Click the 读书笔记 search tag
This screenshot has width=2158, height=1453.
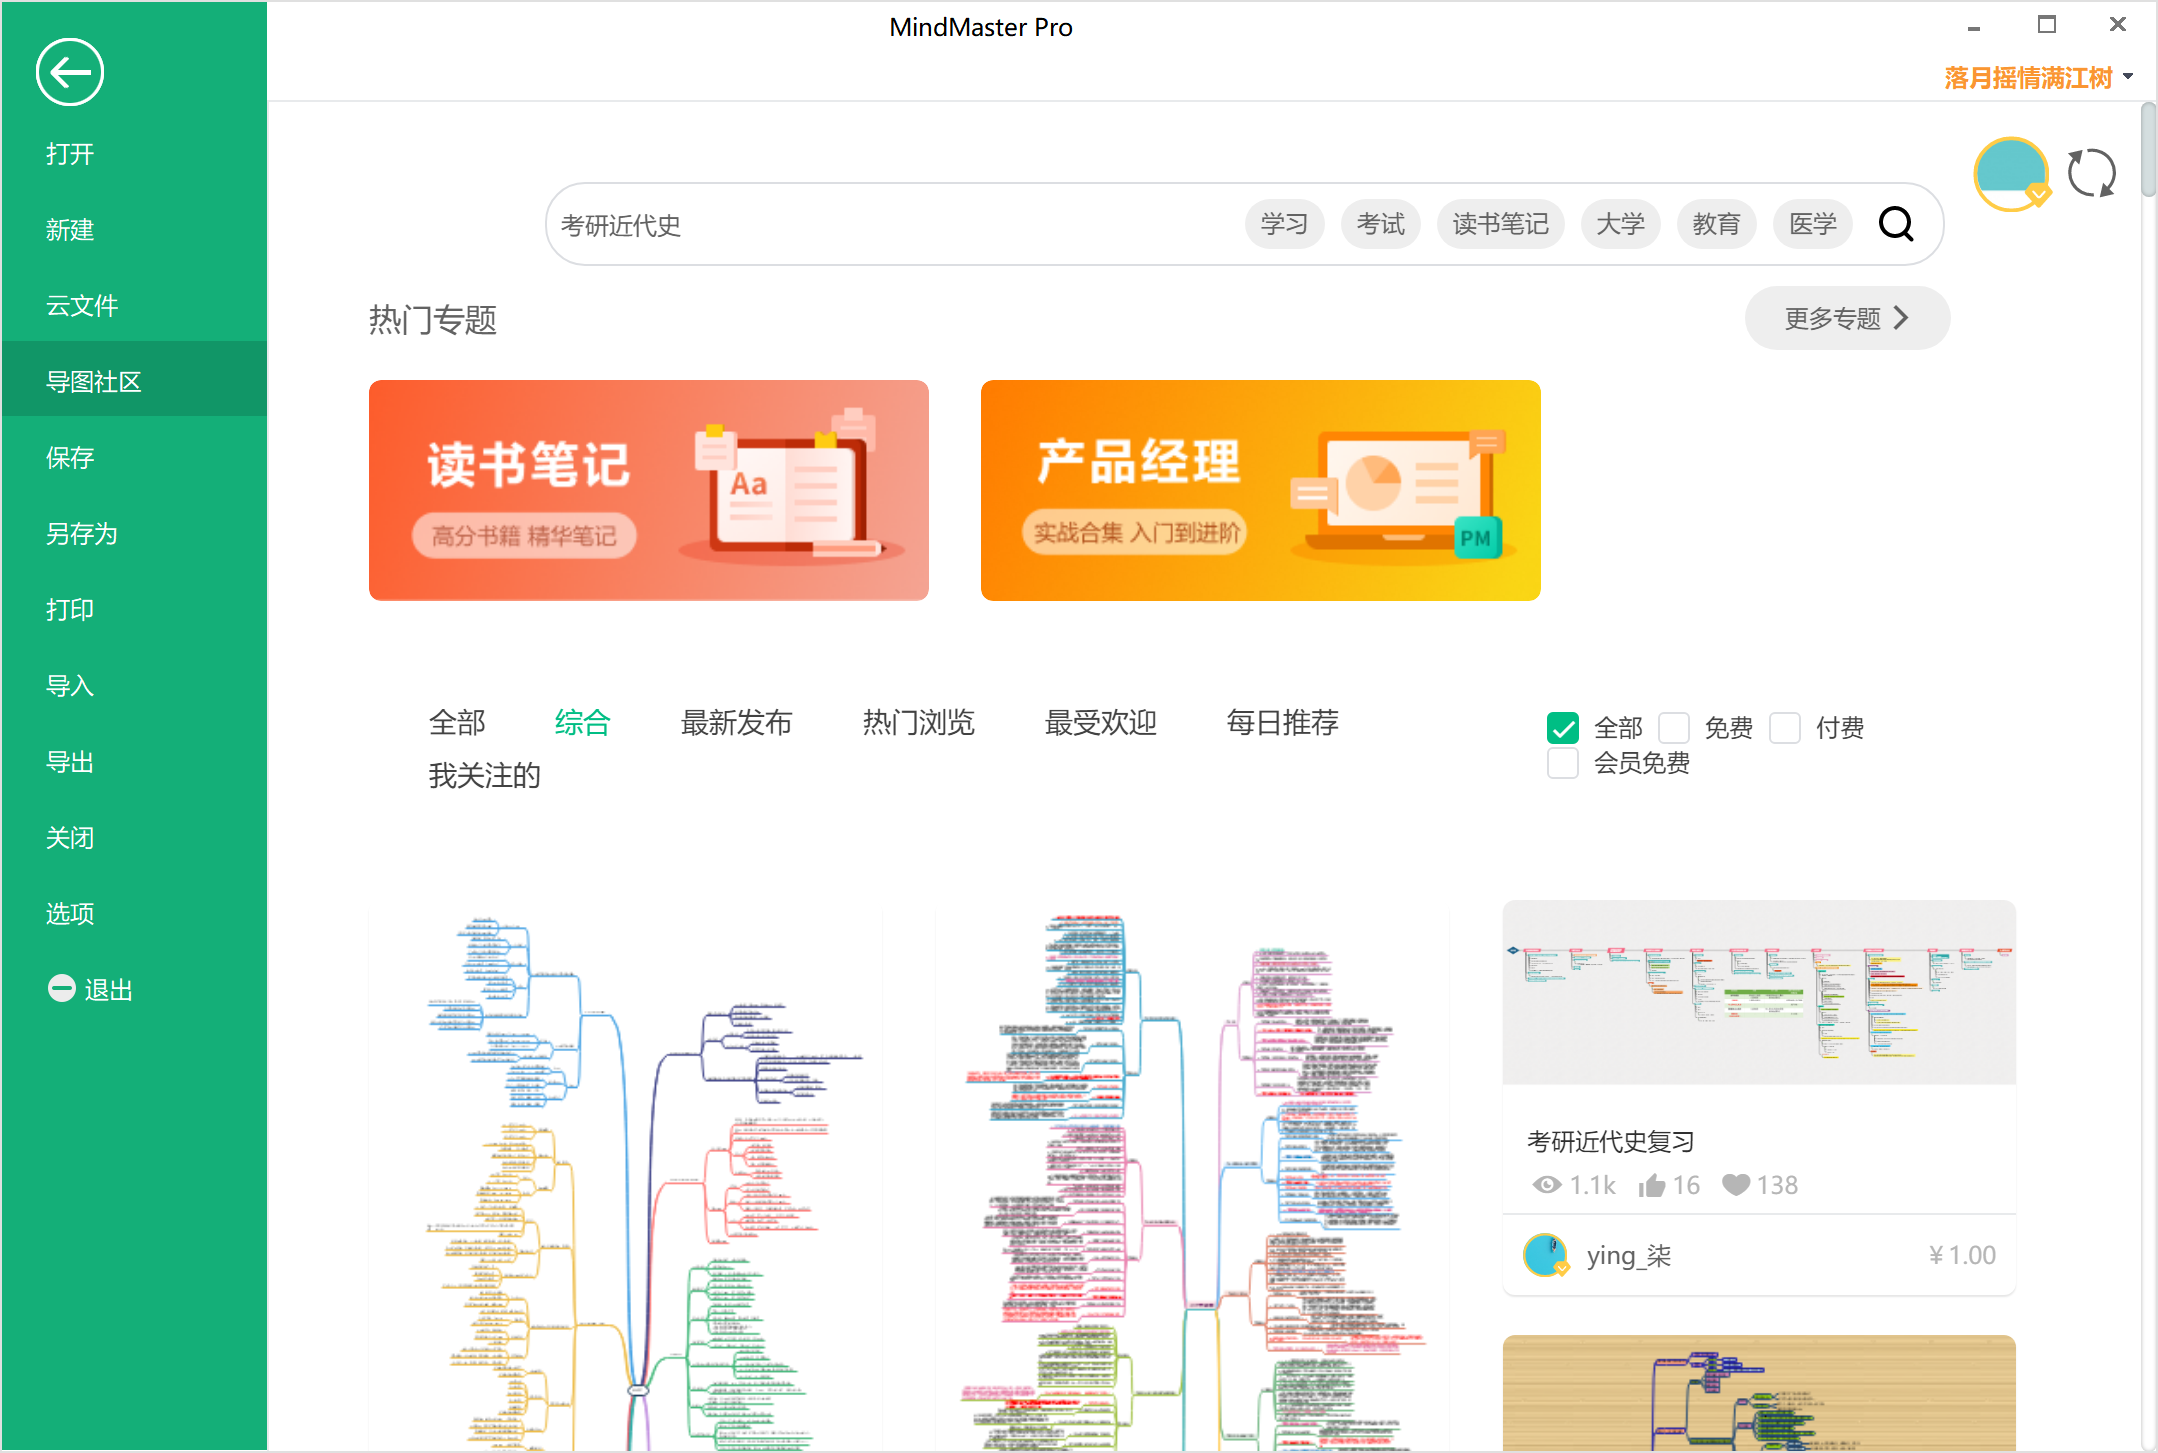click(x=1500, y=224)
